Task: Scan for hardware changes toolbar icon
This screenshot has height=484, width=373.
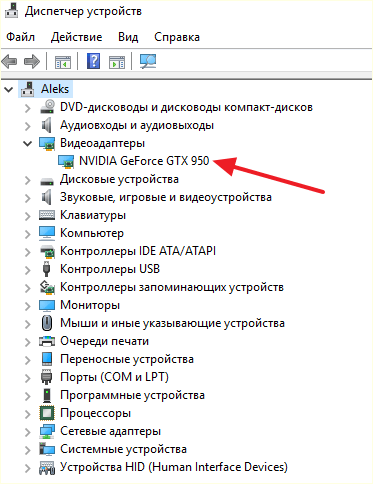Action: tap(148, 61)
